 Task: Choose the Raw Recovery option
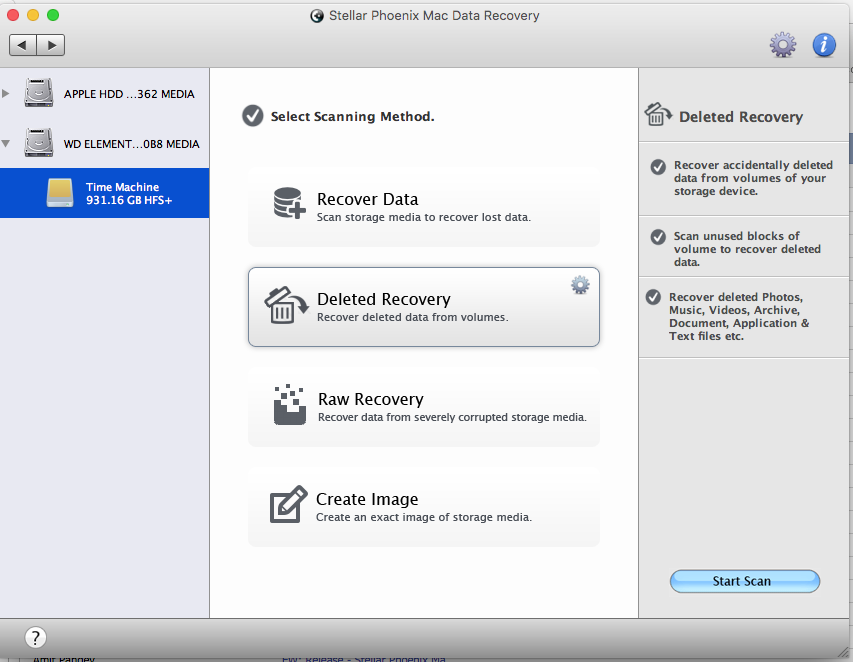tap(424, 407)
